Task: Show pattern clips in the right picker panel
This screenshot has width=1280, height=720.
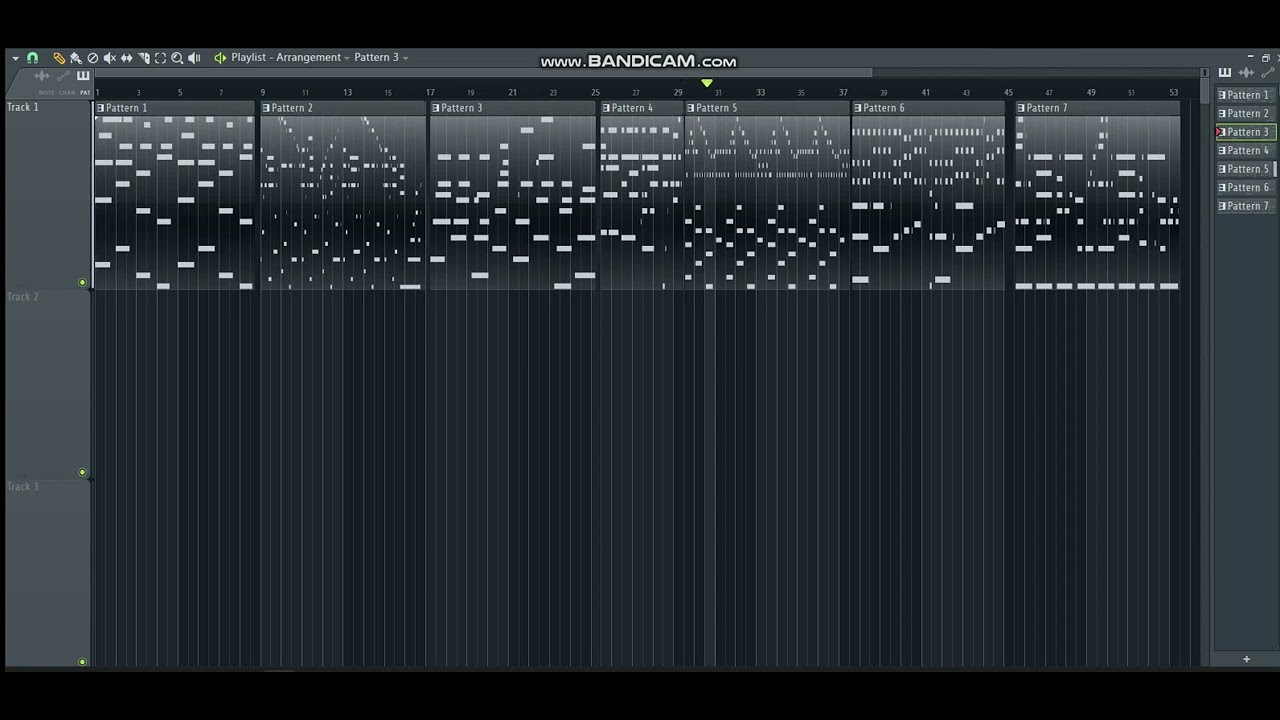Action: pos(1225,73)
